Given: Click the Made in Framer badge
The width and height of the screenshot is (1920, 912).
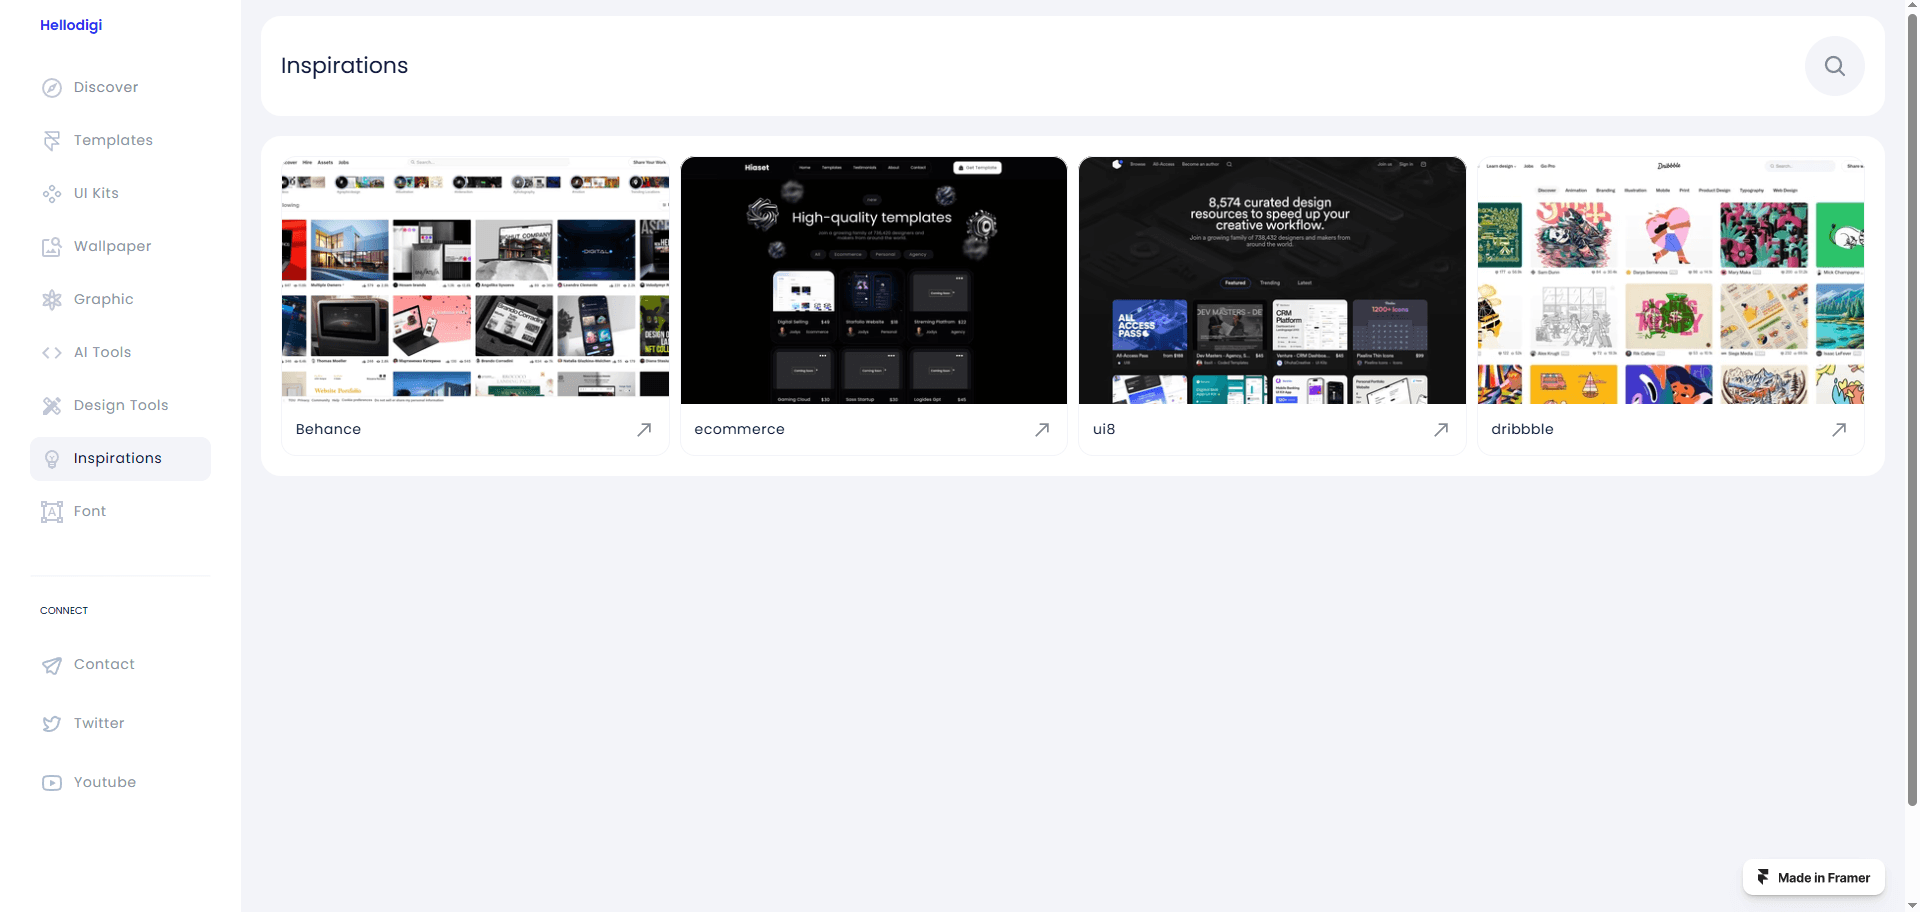Looking at the screenshot, I should [1813, 877].
